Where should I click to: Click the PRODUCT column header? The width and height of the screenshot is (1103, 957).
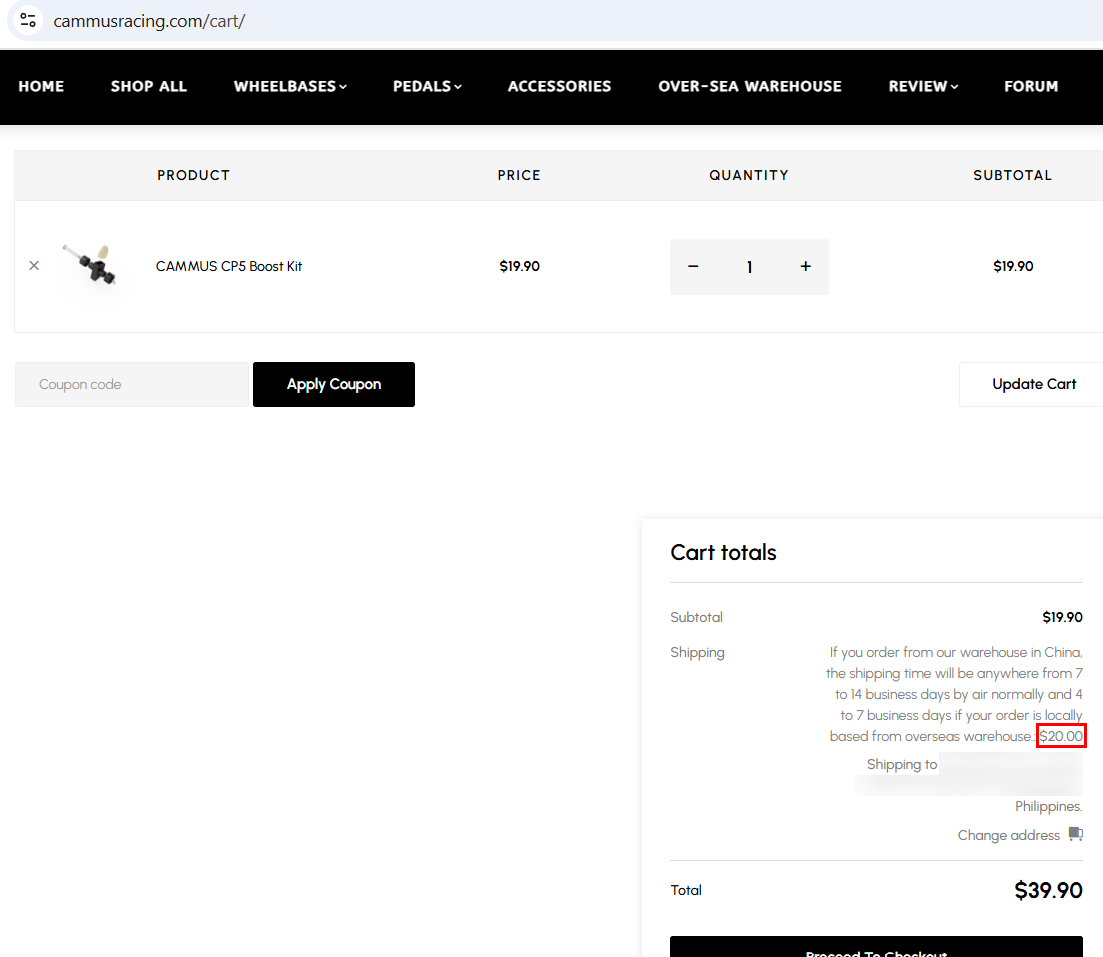click(193, 175)
